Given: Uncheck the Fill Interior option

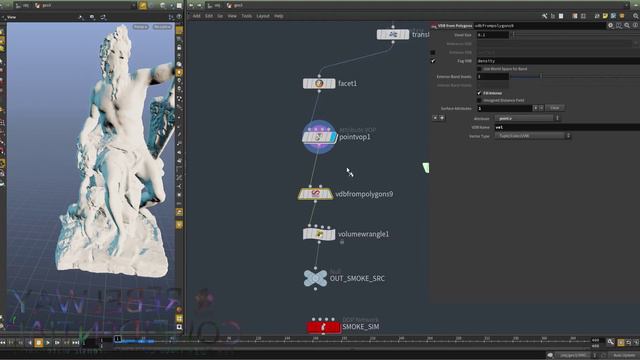Looking at the screenshot, I should coord(480,93).
